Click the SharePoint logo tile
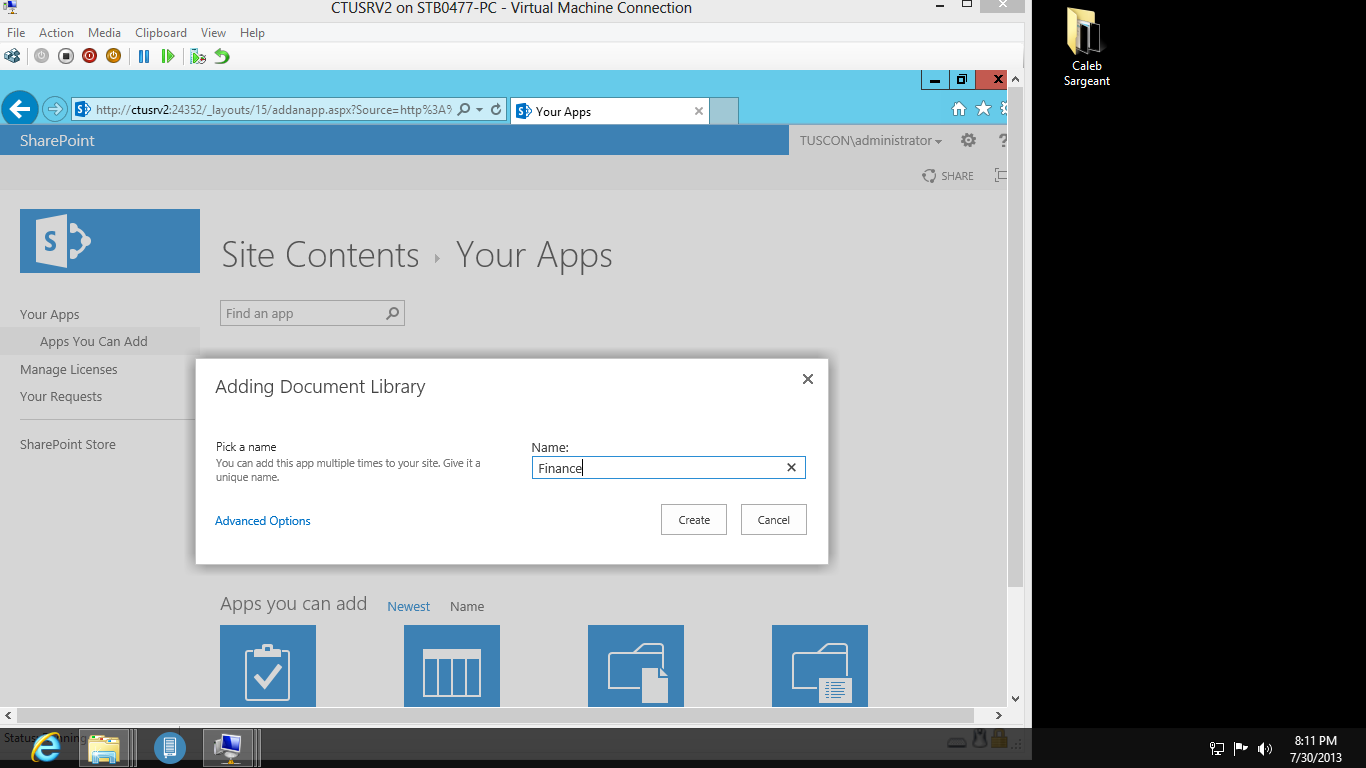Viewport: 1366px width, 768px height. (110, 241)
